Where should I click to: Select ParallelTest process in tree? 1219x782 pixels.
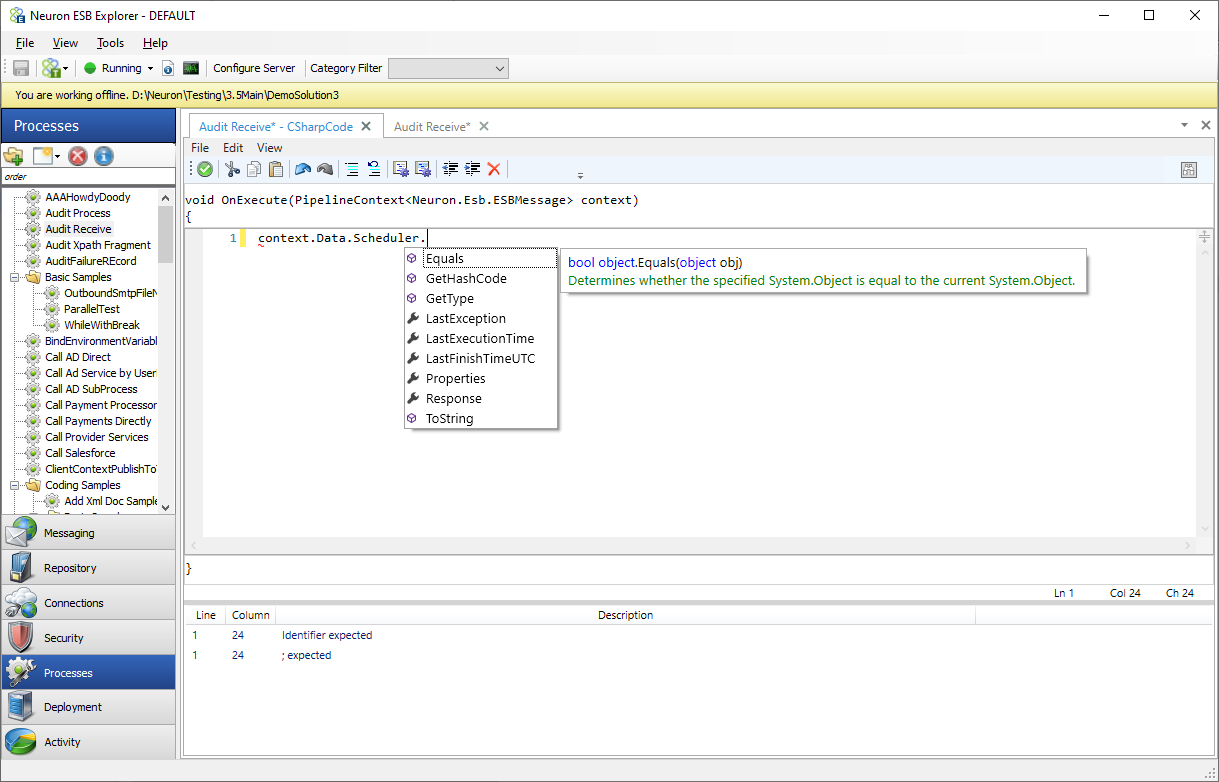click(x=92, y=309)
